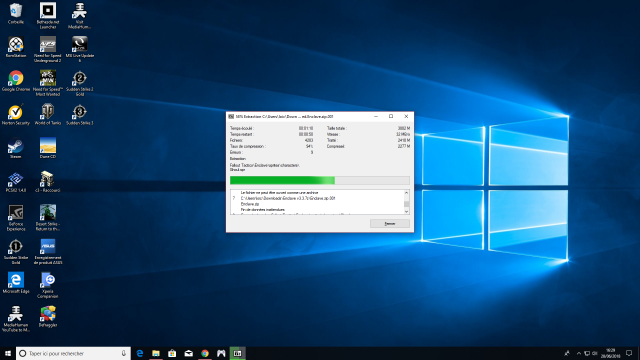
Task: Open the game controller app in taskbar
Action: click(x=221, y=353)
